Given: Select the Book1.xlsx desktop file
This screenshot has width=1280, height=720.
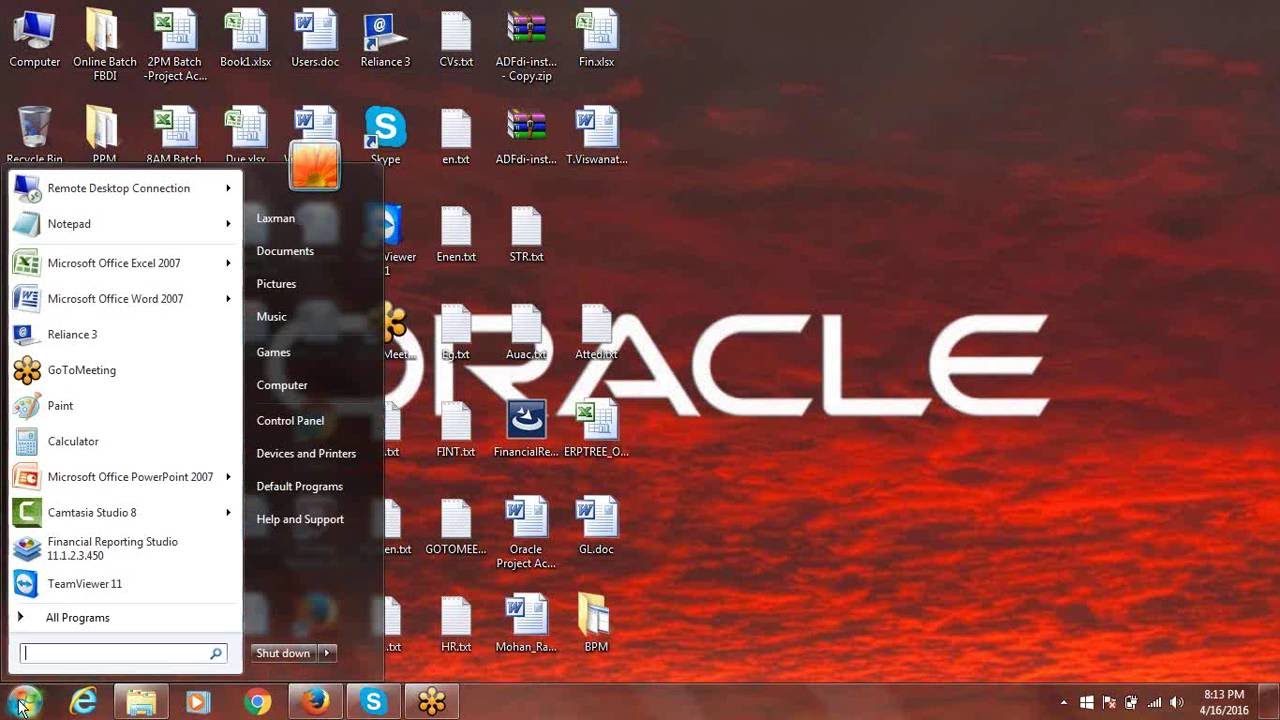Looking at the screenshot, I should [x=245, y=40].
